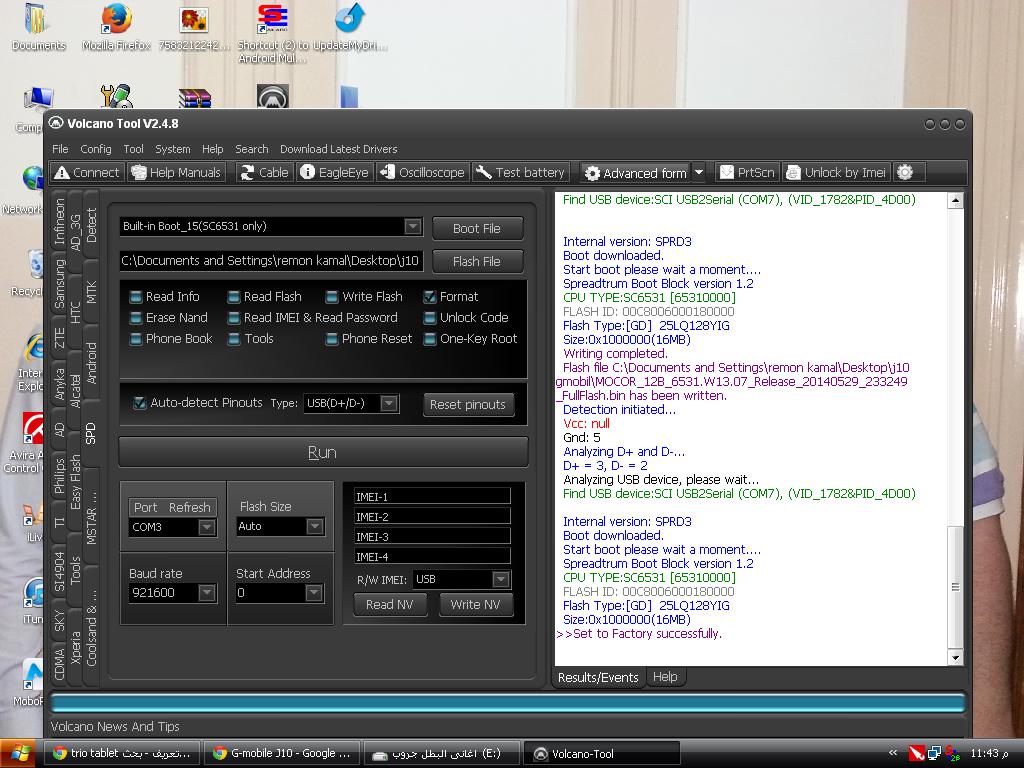Enable One-Key Root checkbox
The width and height of the screenshot is (1024, 768).
(430, 338)
